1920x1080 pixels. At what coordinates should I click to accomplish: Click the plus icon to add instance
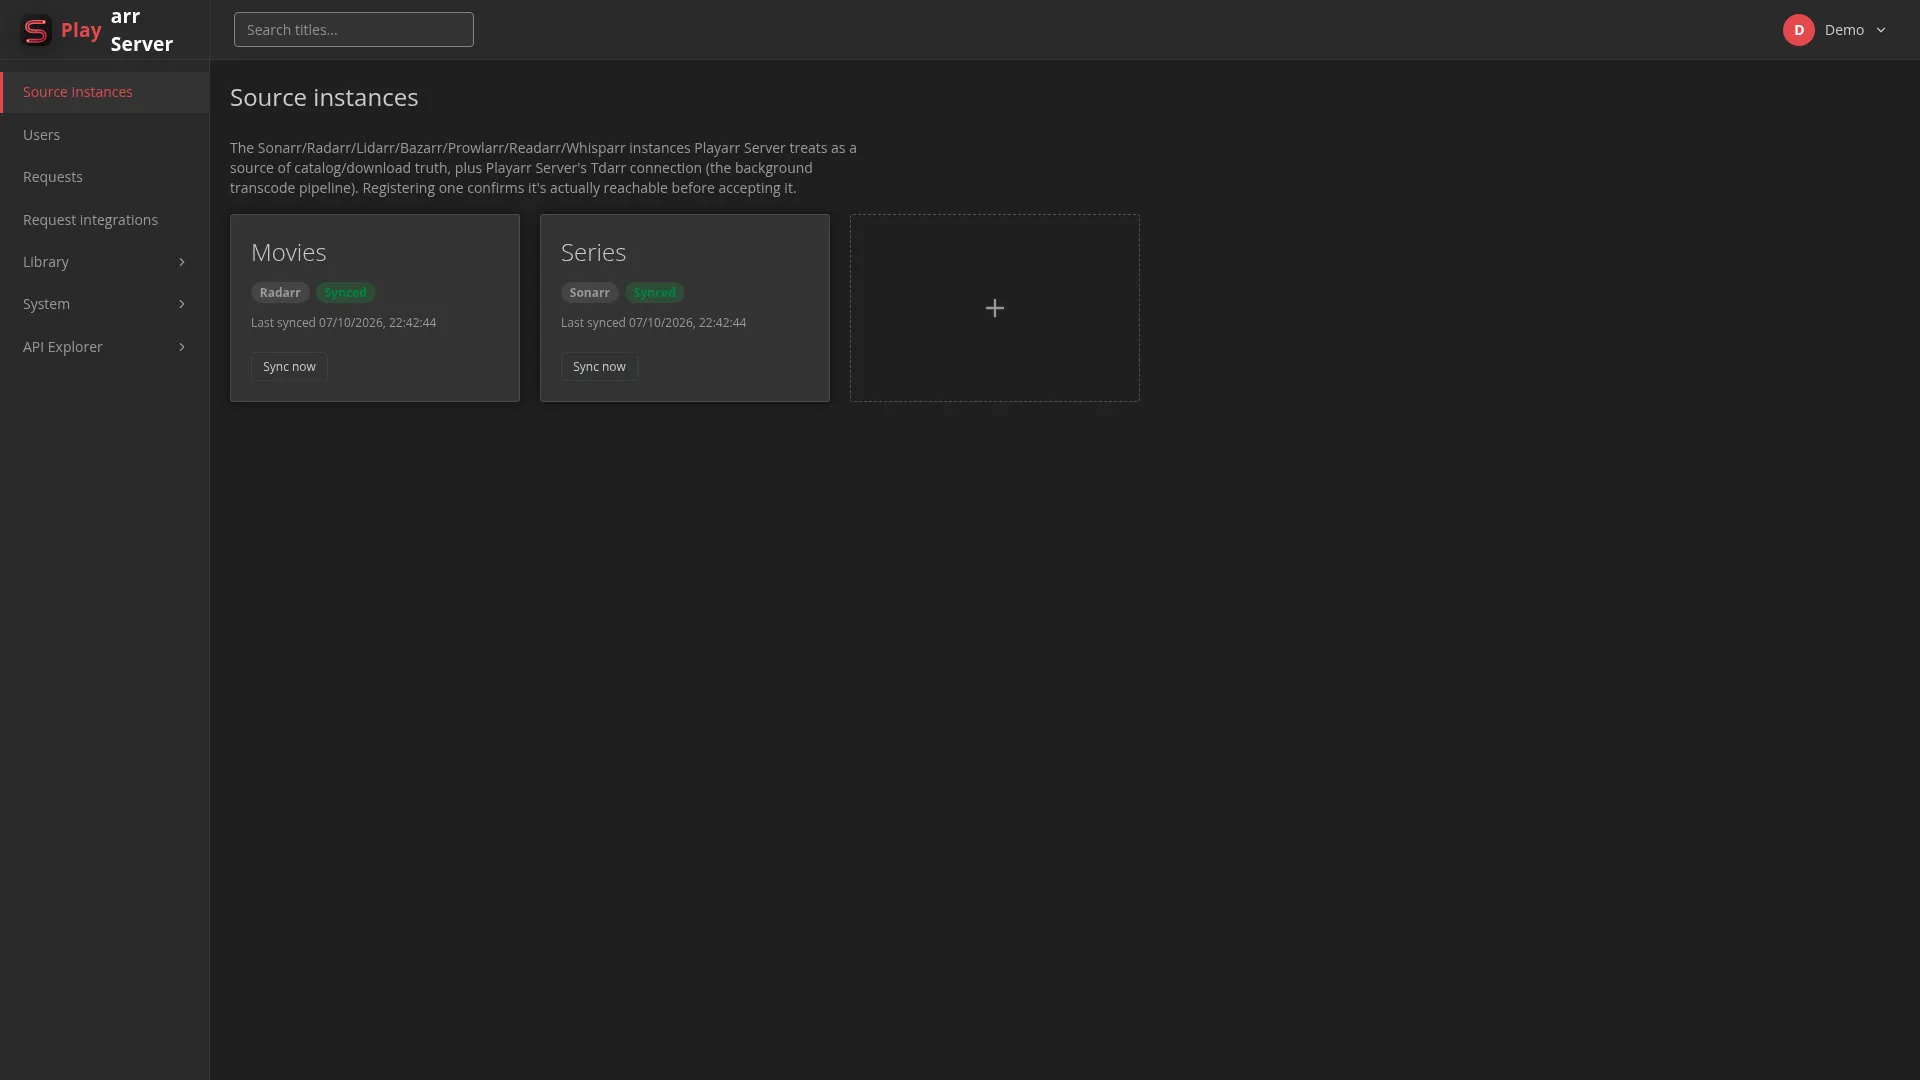pos(994,308)
